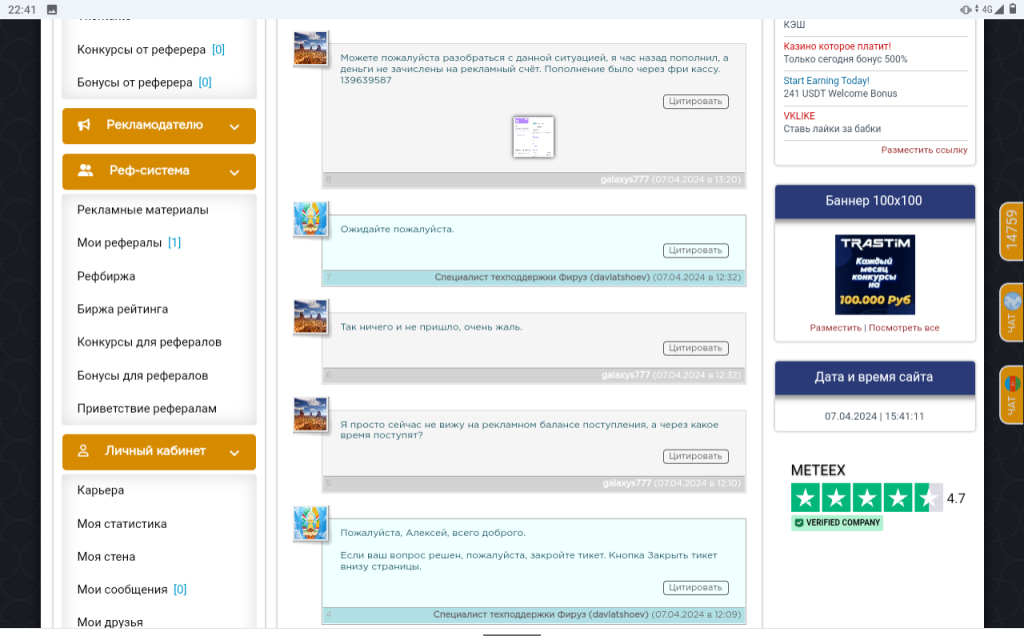Open Конкурсы для рефералов
This screenshot has height=640, width=1024.
(149, 342)
